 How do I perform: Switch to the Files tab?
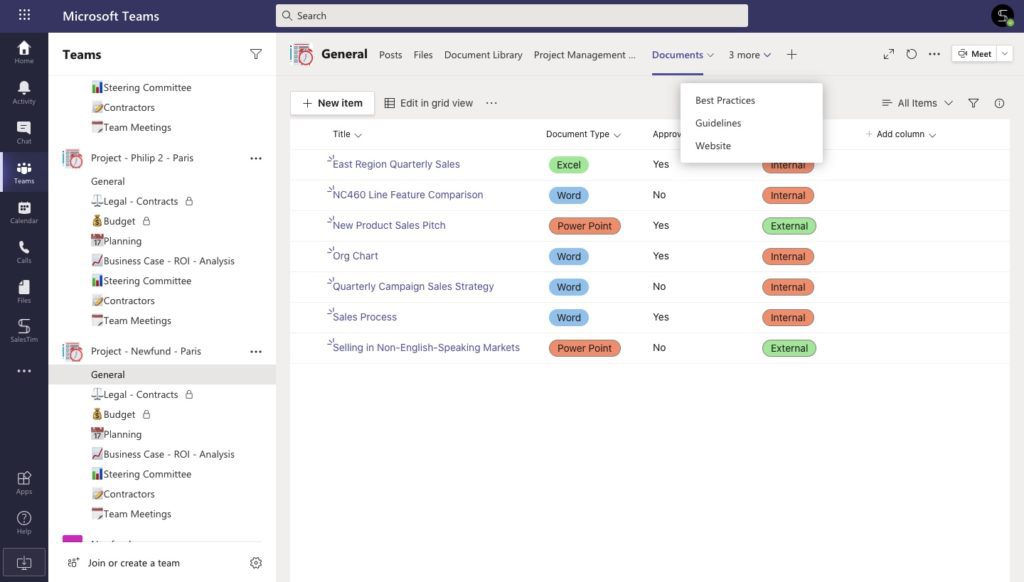pos(423,55)
